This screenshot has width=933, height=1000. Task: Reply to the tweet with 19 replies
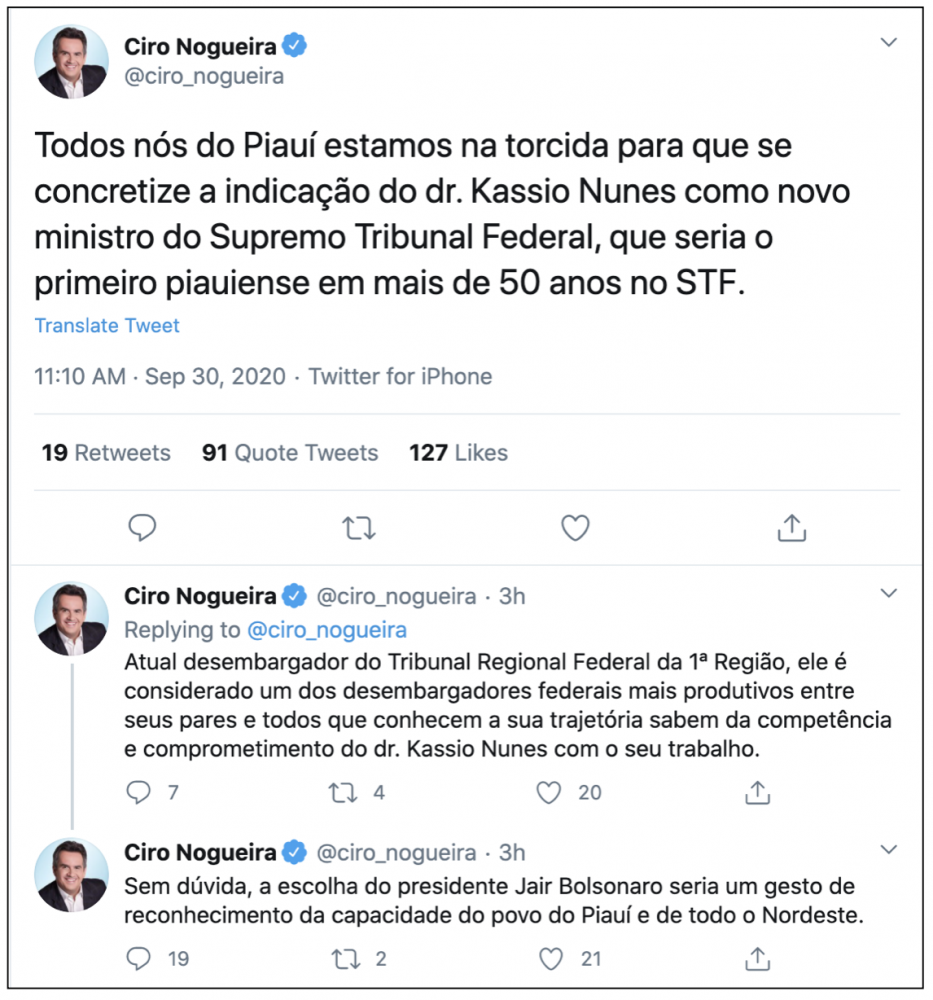(139, 959)
